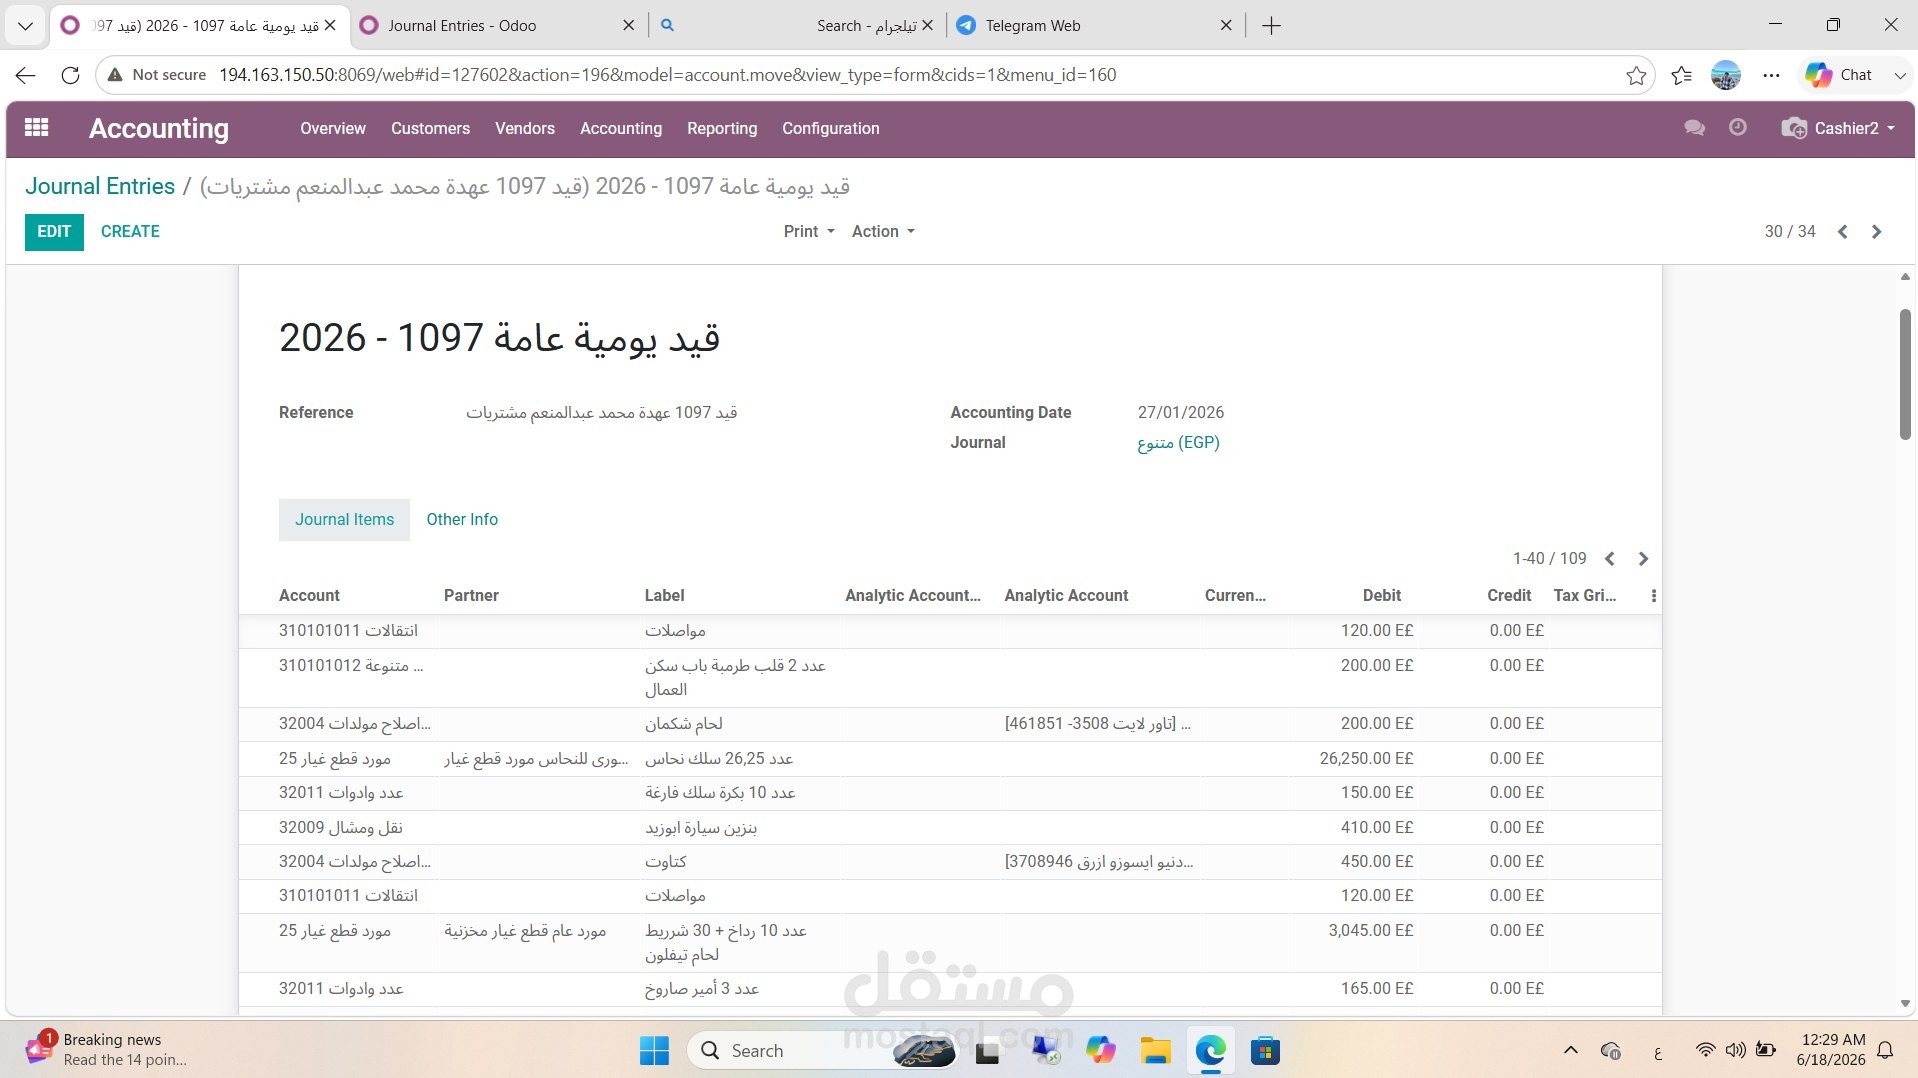Open Microsoft Edge from taskbar
Viewport: 1918px width, 1078px height.
click(1210, 1051)
